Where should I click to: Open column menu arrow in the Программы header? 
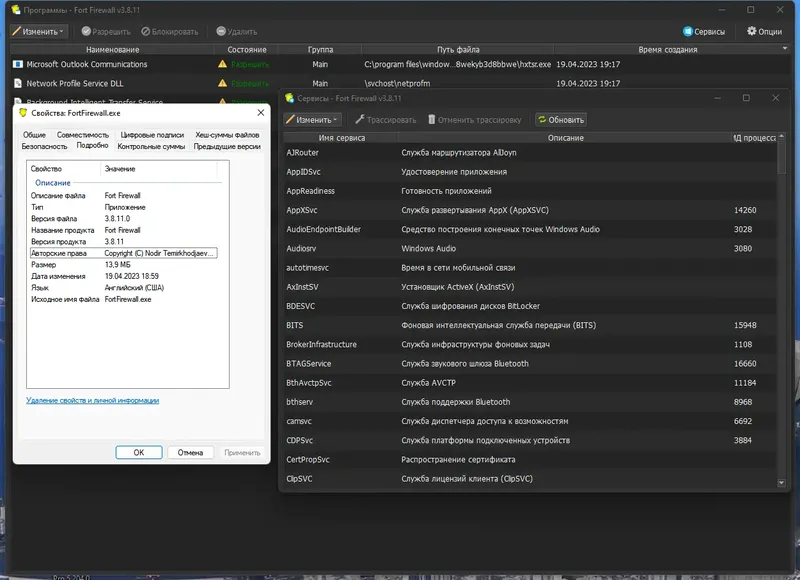[785, 48]
